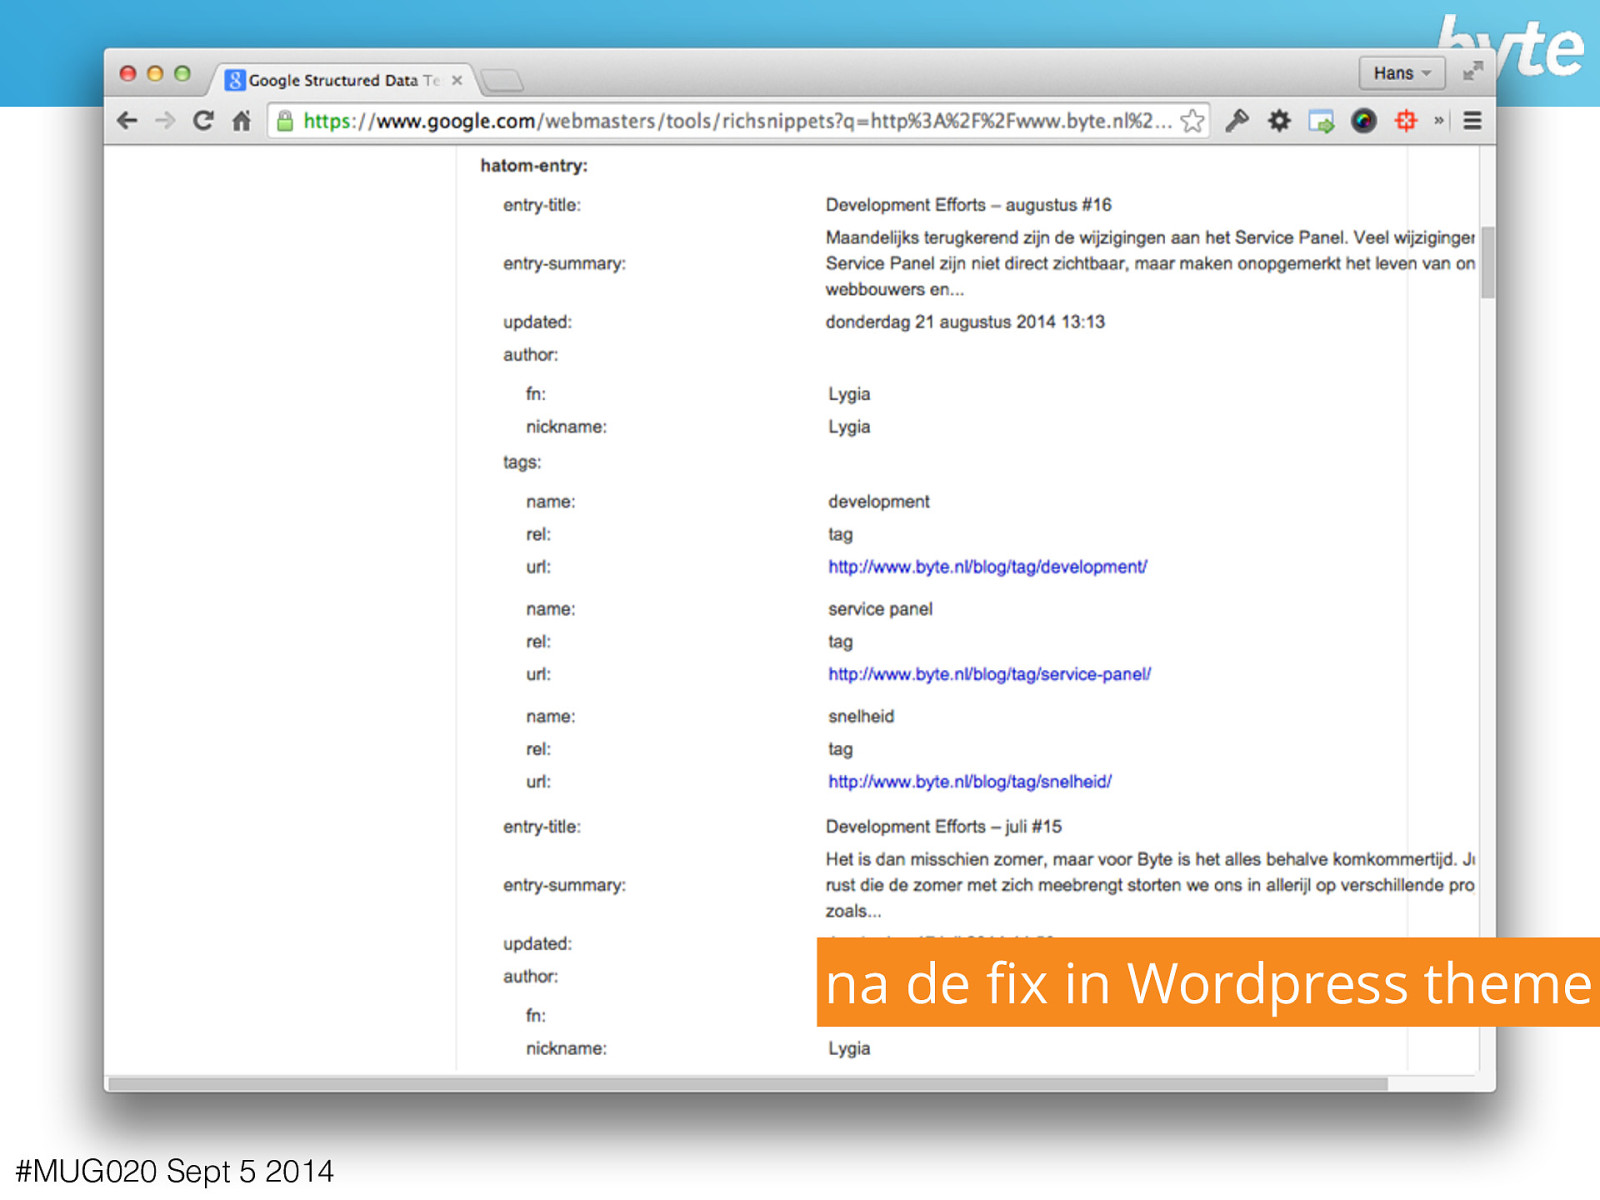Open the Chrome hamburger menu
Image resolution: width=1600 pixels, height=1200 pixels.
click(x=1472, y=121)
